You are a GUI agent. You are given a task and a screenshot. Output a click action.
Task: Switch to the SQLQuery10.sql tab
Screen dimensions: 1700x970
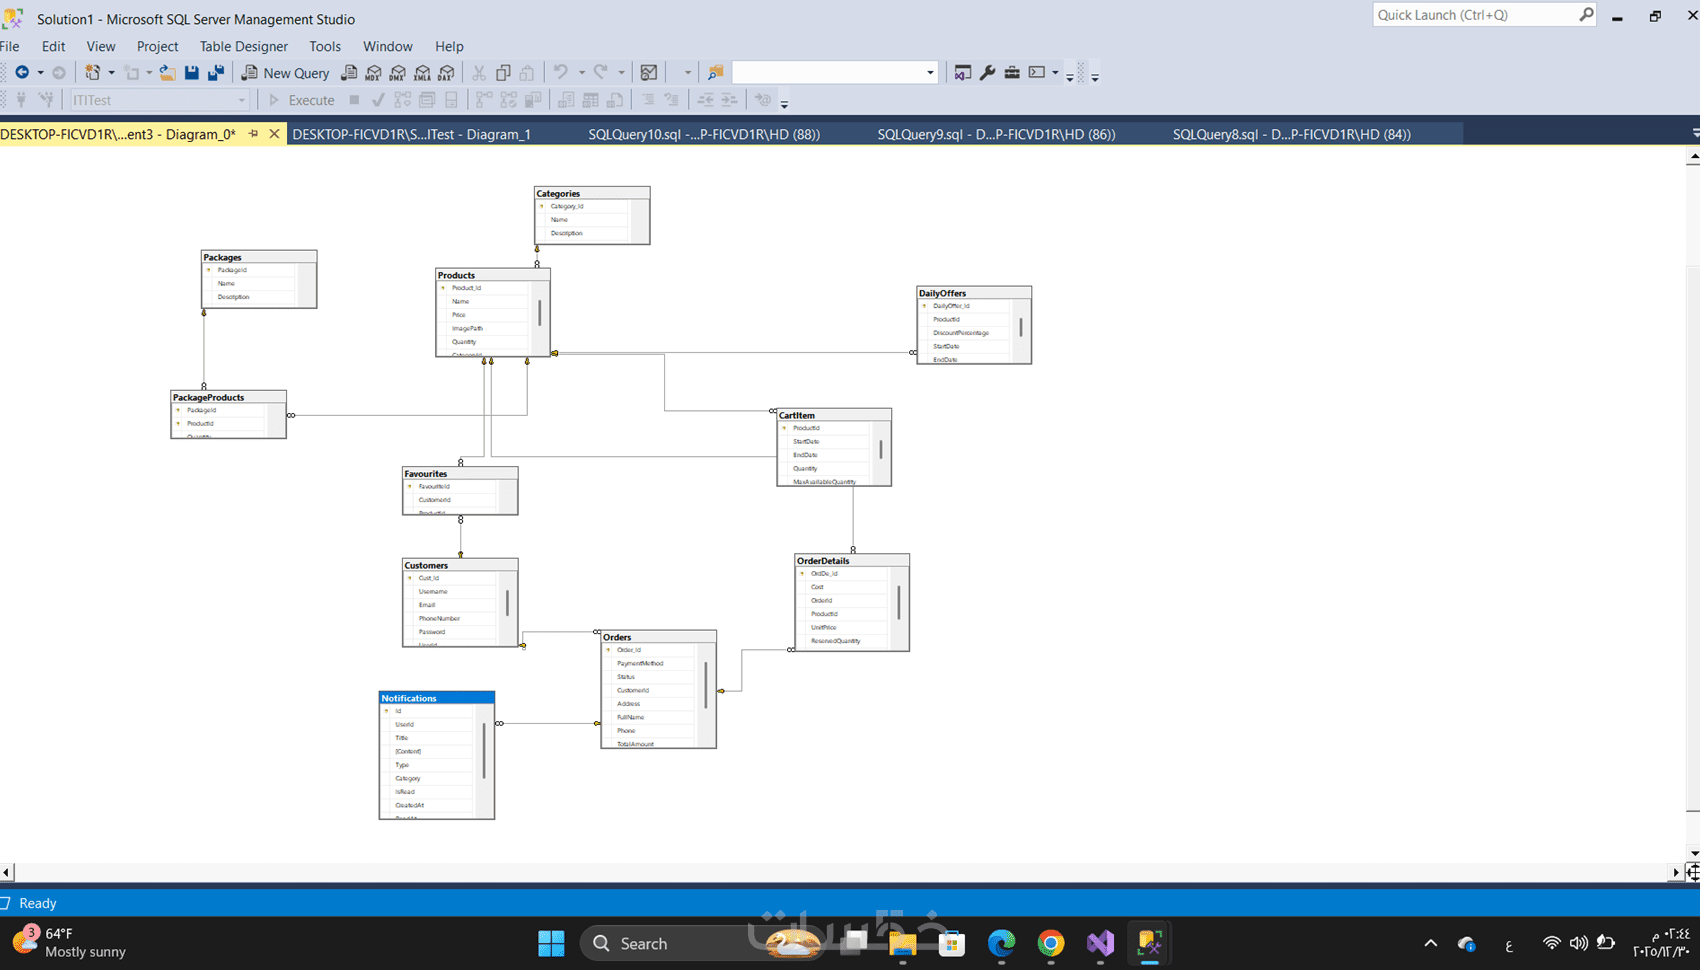pyautogui.click(x=704, y=134)
